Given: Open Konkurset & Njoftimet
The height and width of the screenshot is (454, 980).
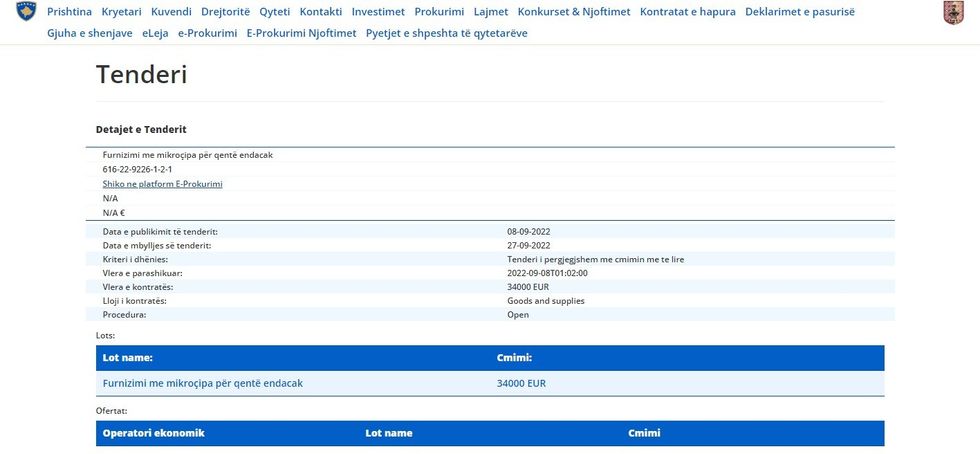Looking at the screenshot, I should click(574, 11).
